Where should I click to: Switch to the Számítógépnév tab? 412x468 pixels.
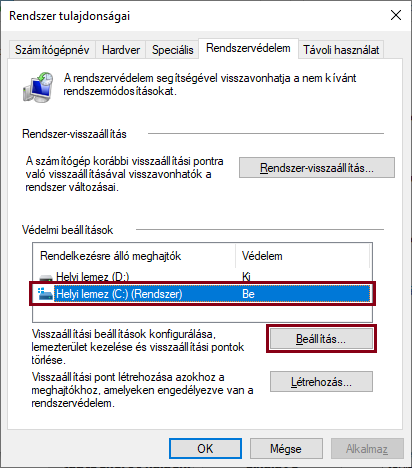click(x=52, y=50)
